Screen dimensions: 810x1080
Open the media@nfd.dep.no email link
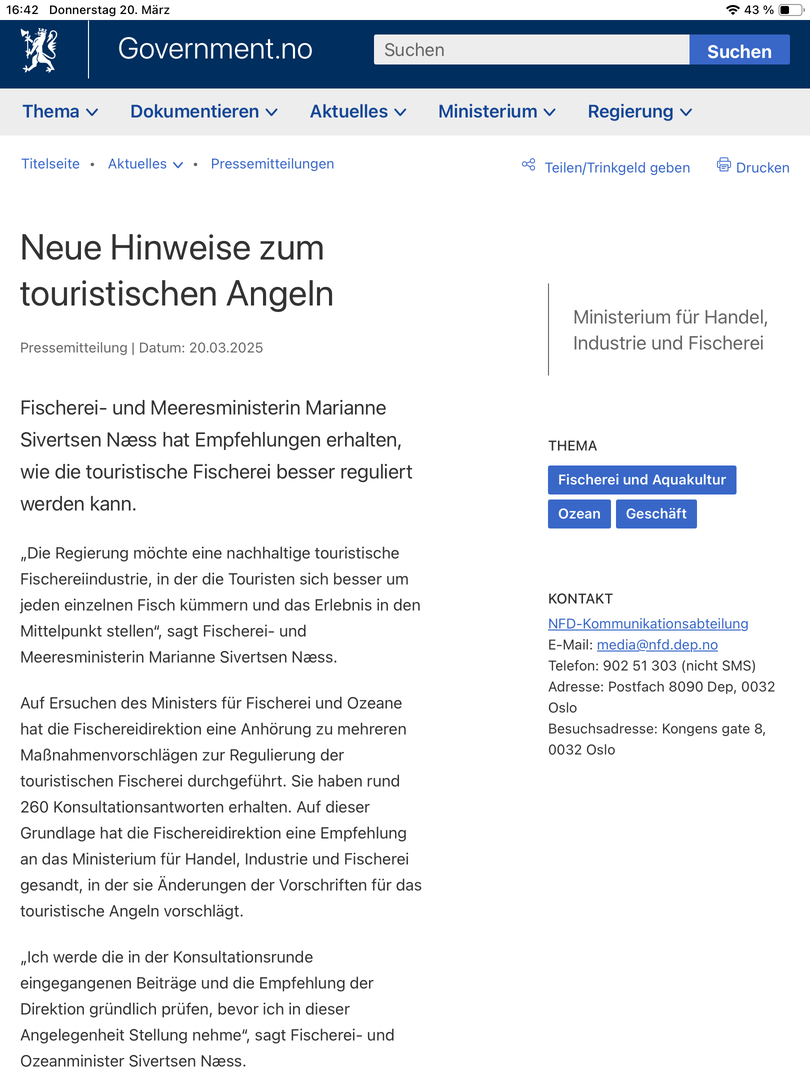pos(657,645)
